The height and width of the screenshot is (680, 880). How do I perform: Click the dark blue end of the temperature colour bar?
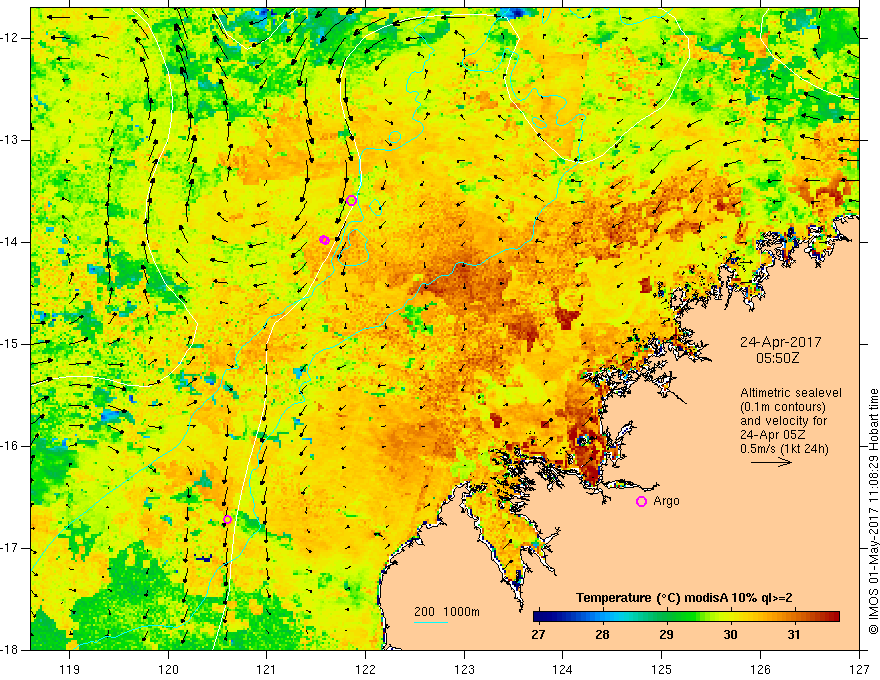coord(539,617)
